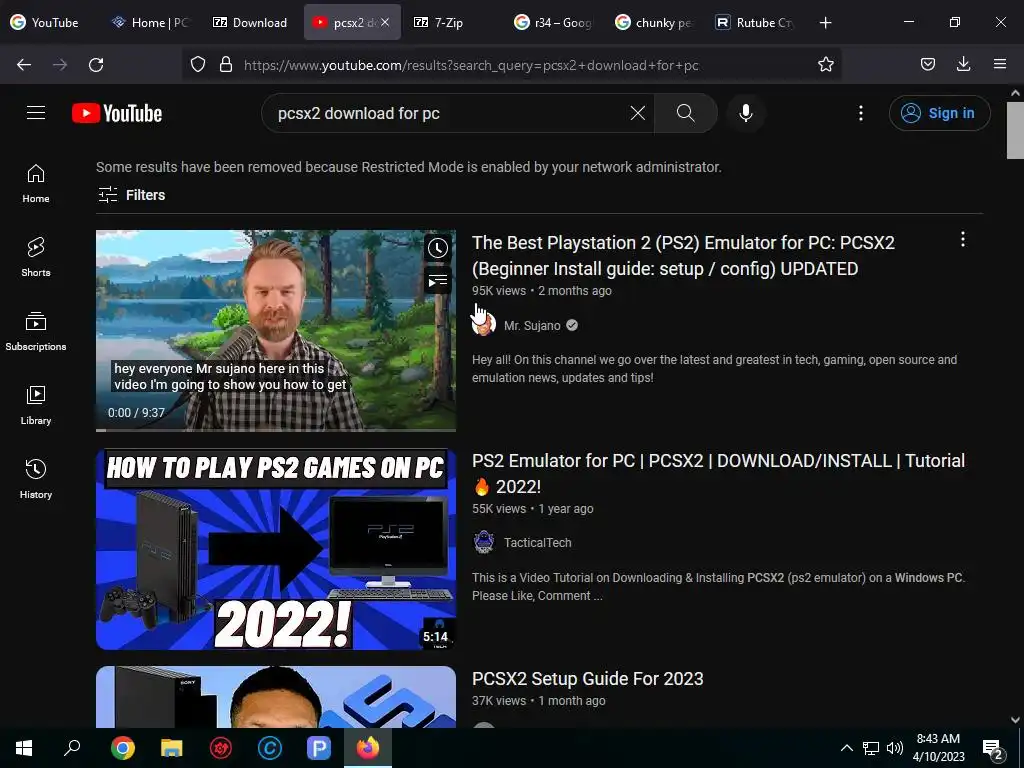
Task: Go back one page in Firefox
Action: 24,65
